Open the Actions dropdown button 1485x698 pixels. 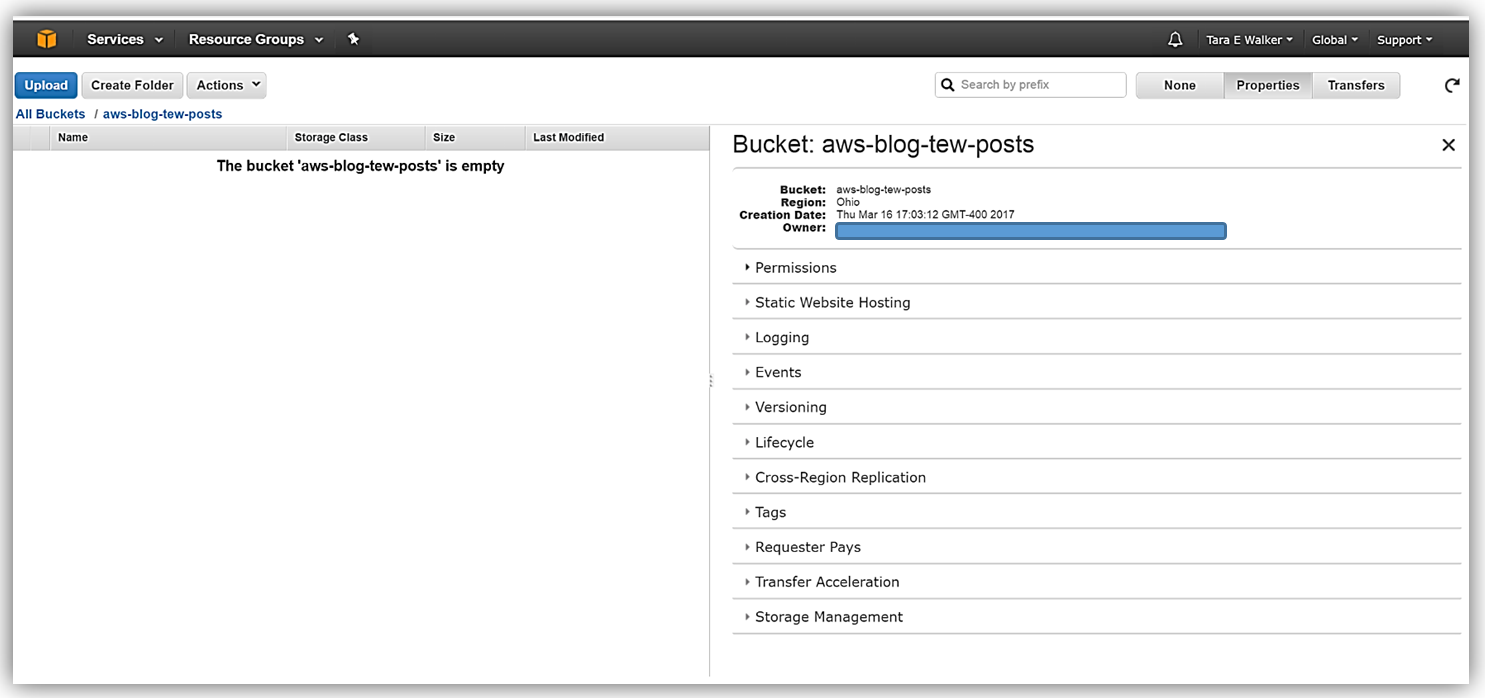227,85
